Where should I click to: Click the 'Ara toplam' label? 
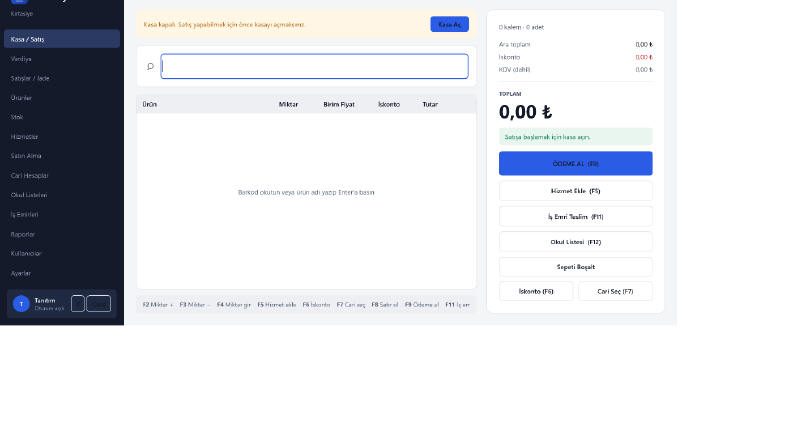tap(514, 44)
